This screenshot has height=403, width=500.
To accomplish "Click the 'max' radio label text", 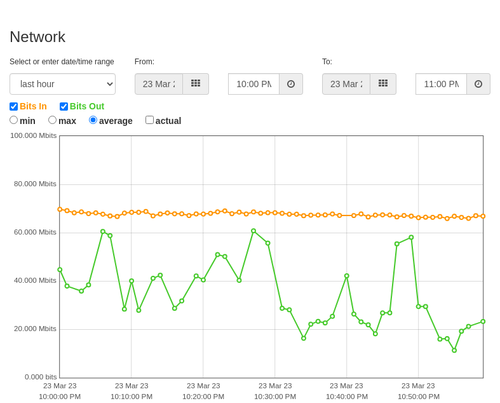I will point(67,121).
